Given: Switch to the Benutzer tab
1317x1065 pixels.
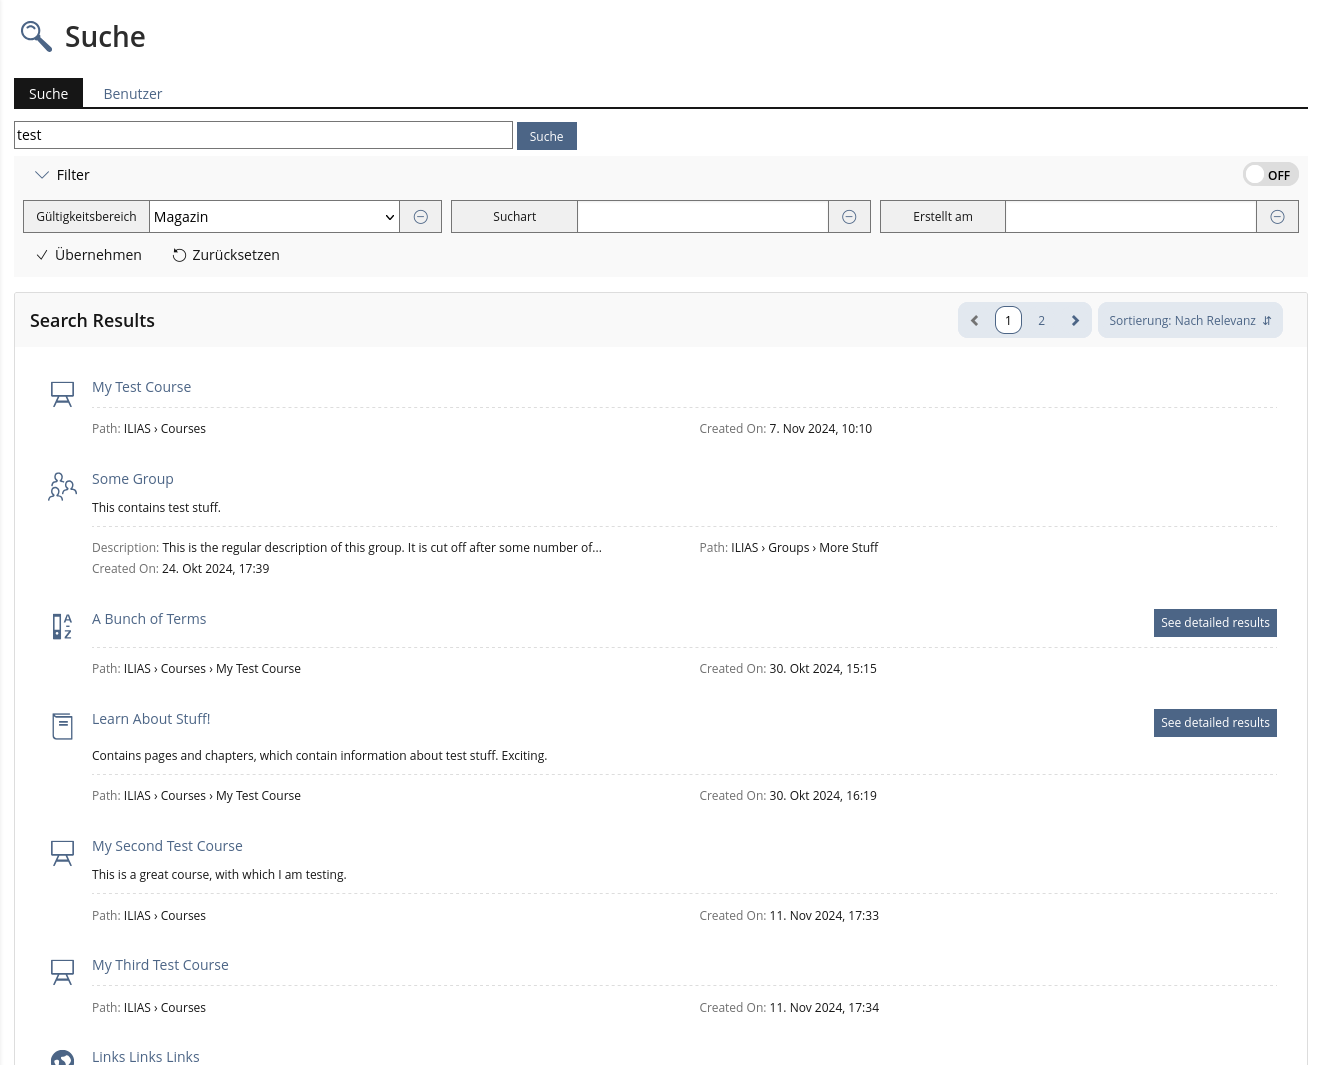Looking at the screenshot, I should coord(132,94).
